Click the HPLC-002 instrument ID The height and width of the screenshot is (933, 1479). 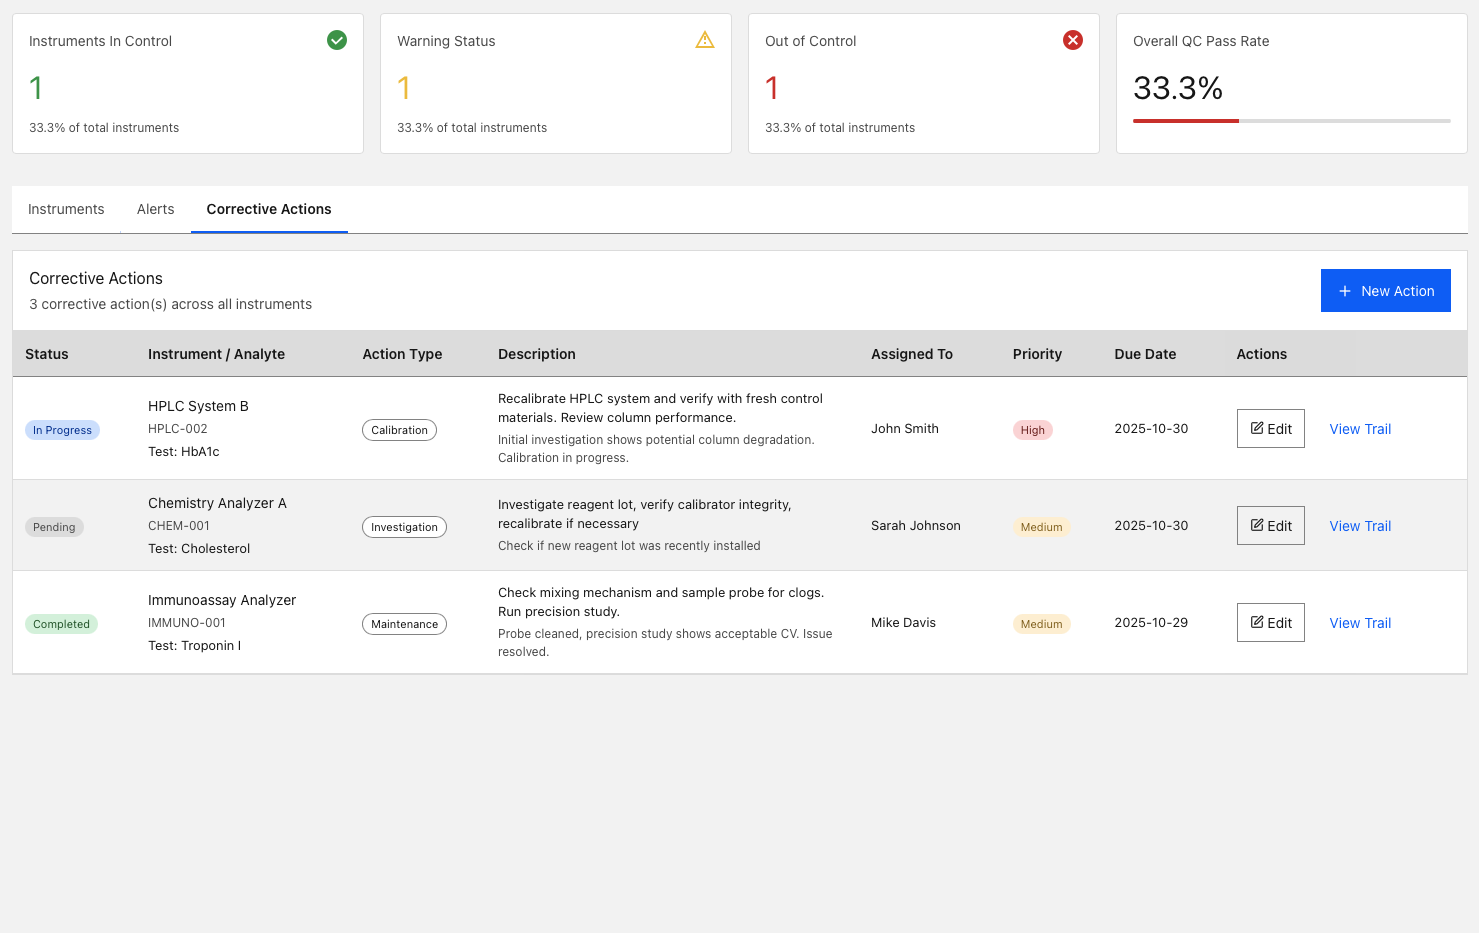[x=178, y=429]
